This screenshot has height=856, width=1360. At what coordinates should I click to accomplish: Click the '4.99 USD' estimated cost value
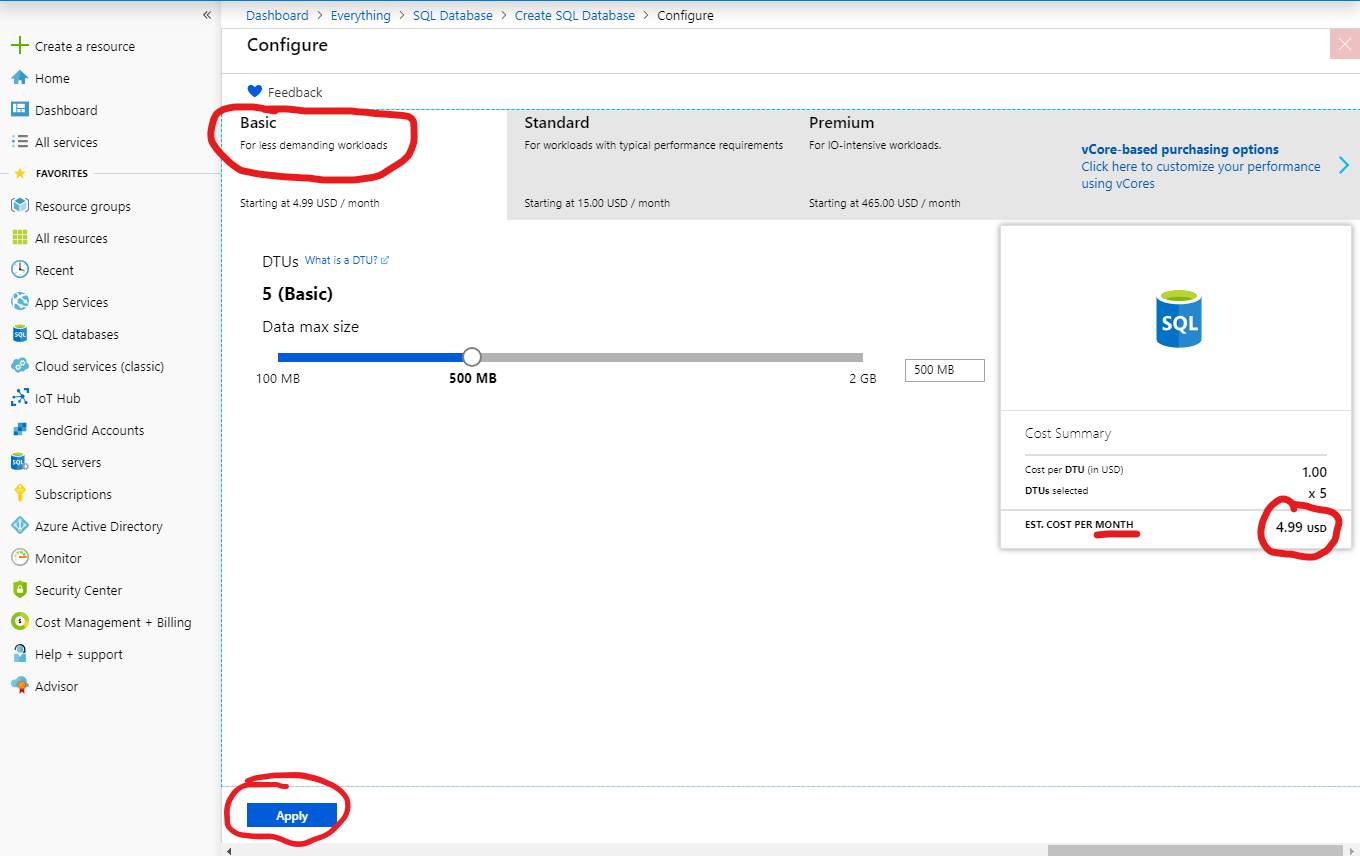pyautogui.click(x=1301, y=527)
